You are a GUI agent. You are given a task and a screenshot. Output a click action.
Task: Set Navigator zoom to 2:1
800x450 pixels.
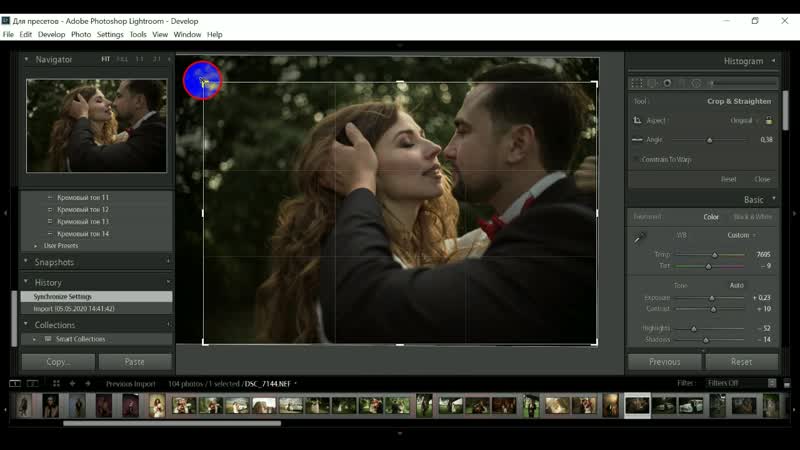[157, 59]
